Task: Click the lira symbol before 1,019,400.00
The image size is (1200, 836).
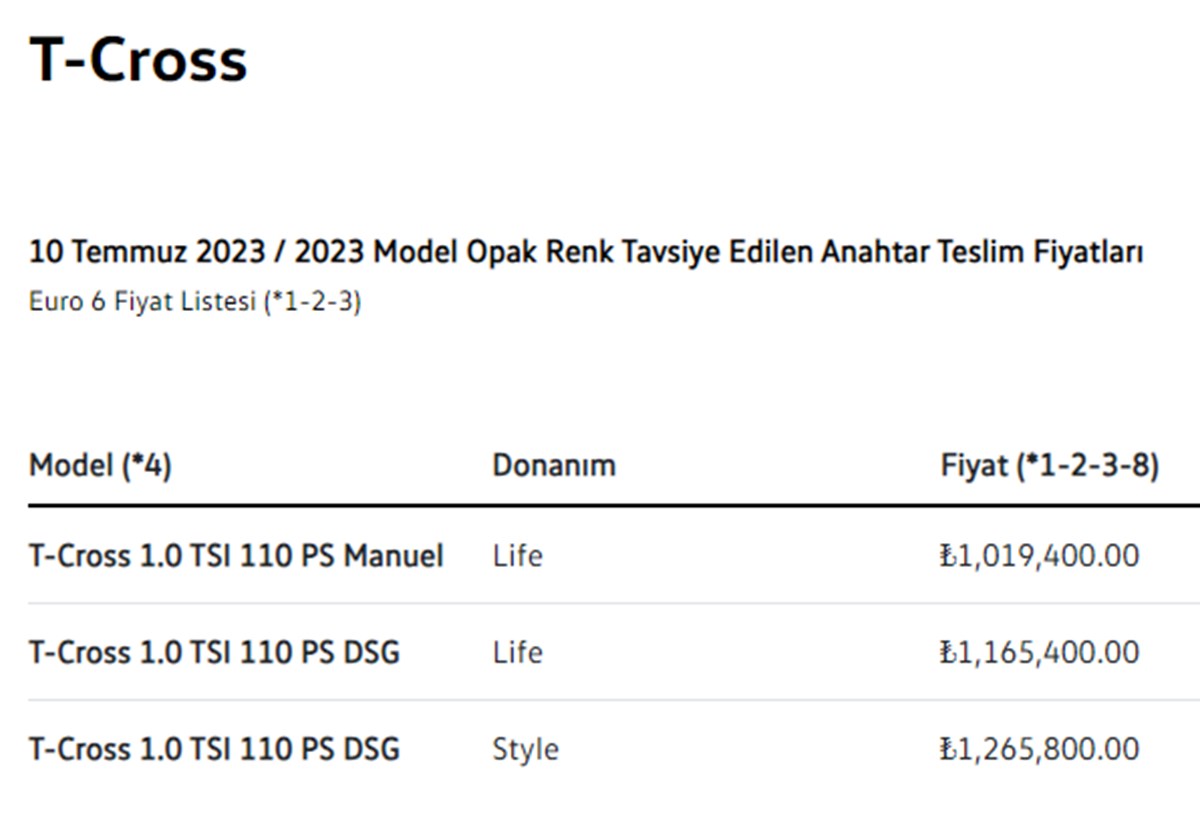Action: (x=948, y=556)
